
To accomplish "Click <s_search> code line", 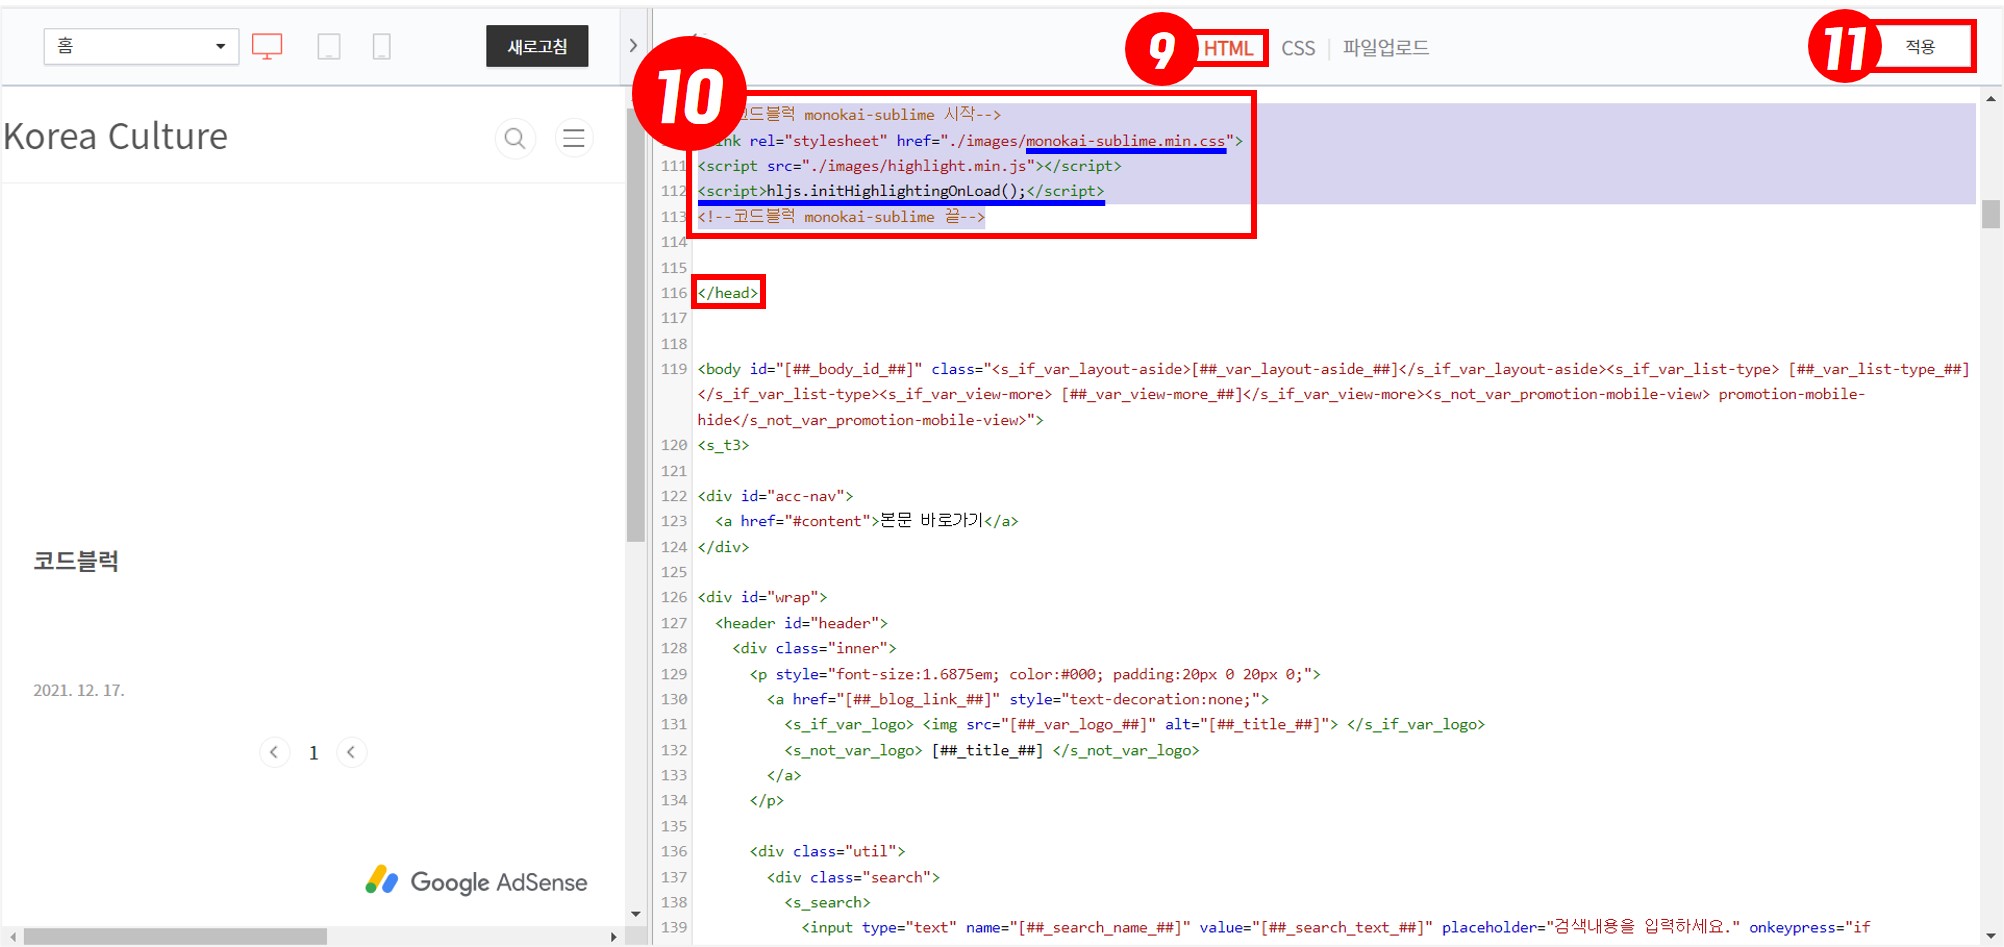I will click(827, 902).
